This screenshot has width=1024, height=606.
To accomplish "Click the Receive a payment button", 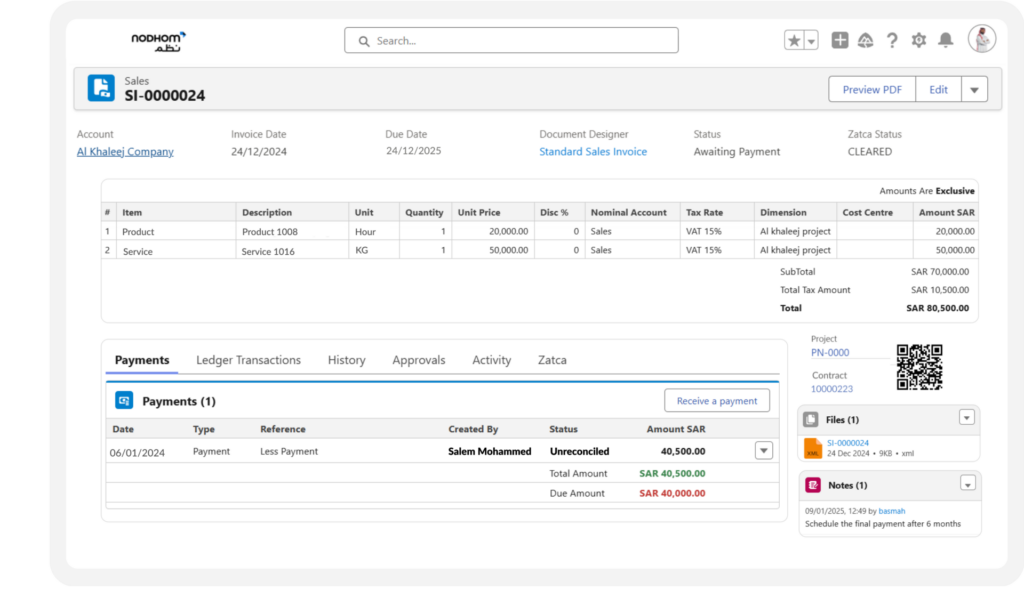I will (x=717, y=401).
